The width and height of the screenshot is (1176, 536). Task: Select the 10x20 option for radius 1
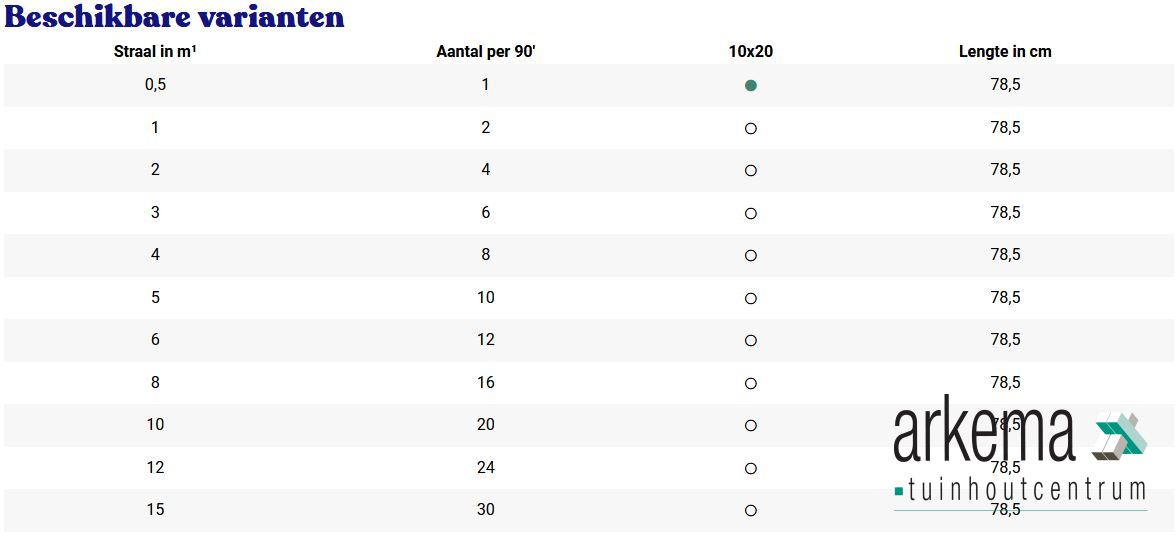[751, 128]
